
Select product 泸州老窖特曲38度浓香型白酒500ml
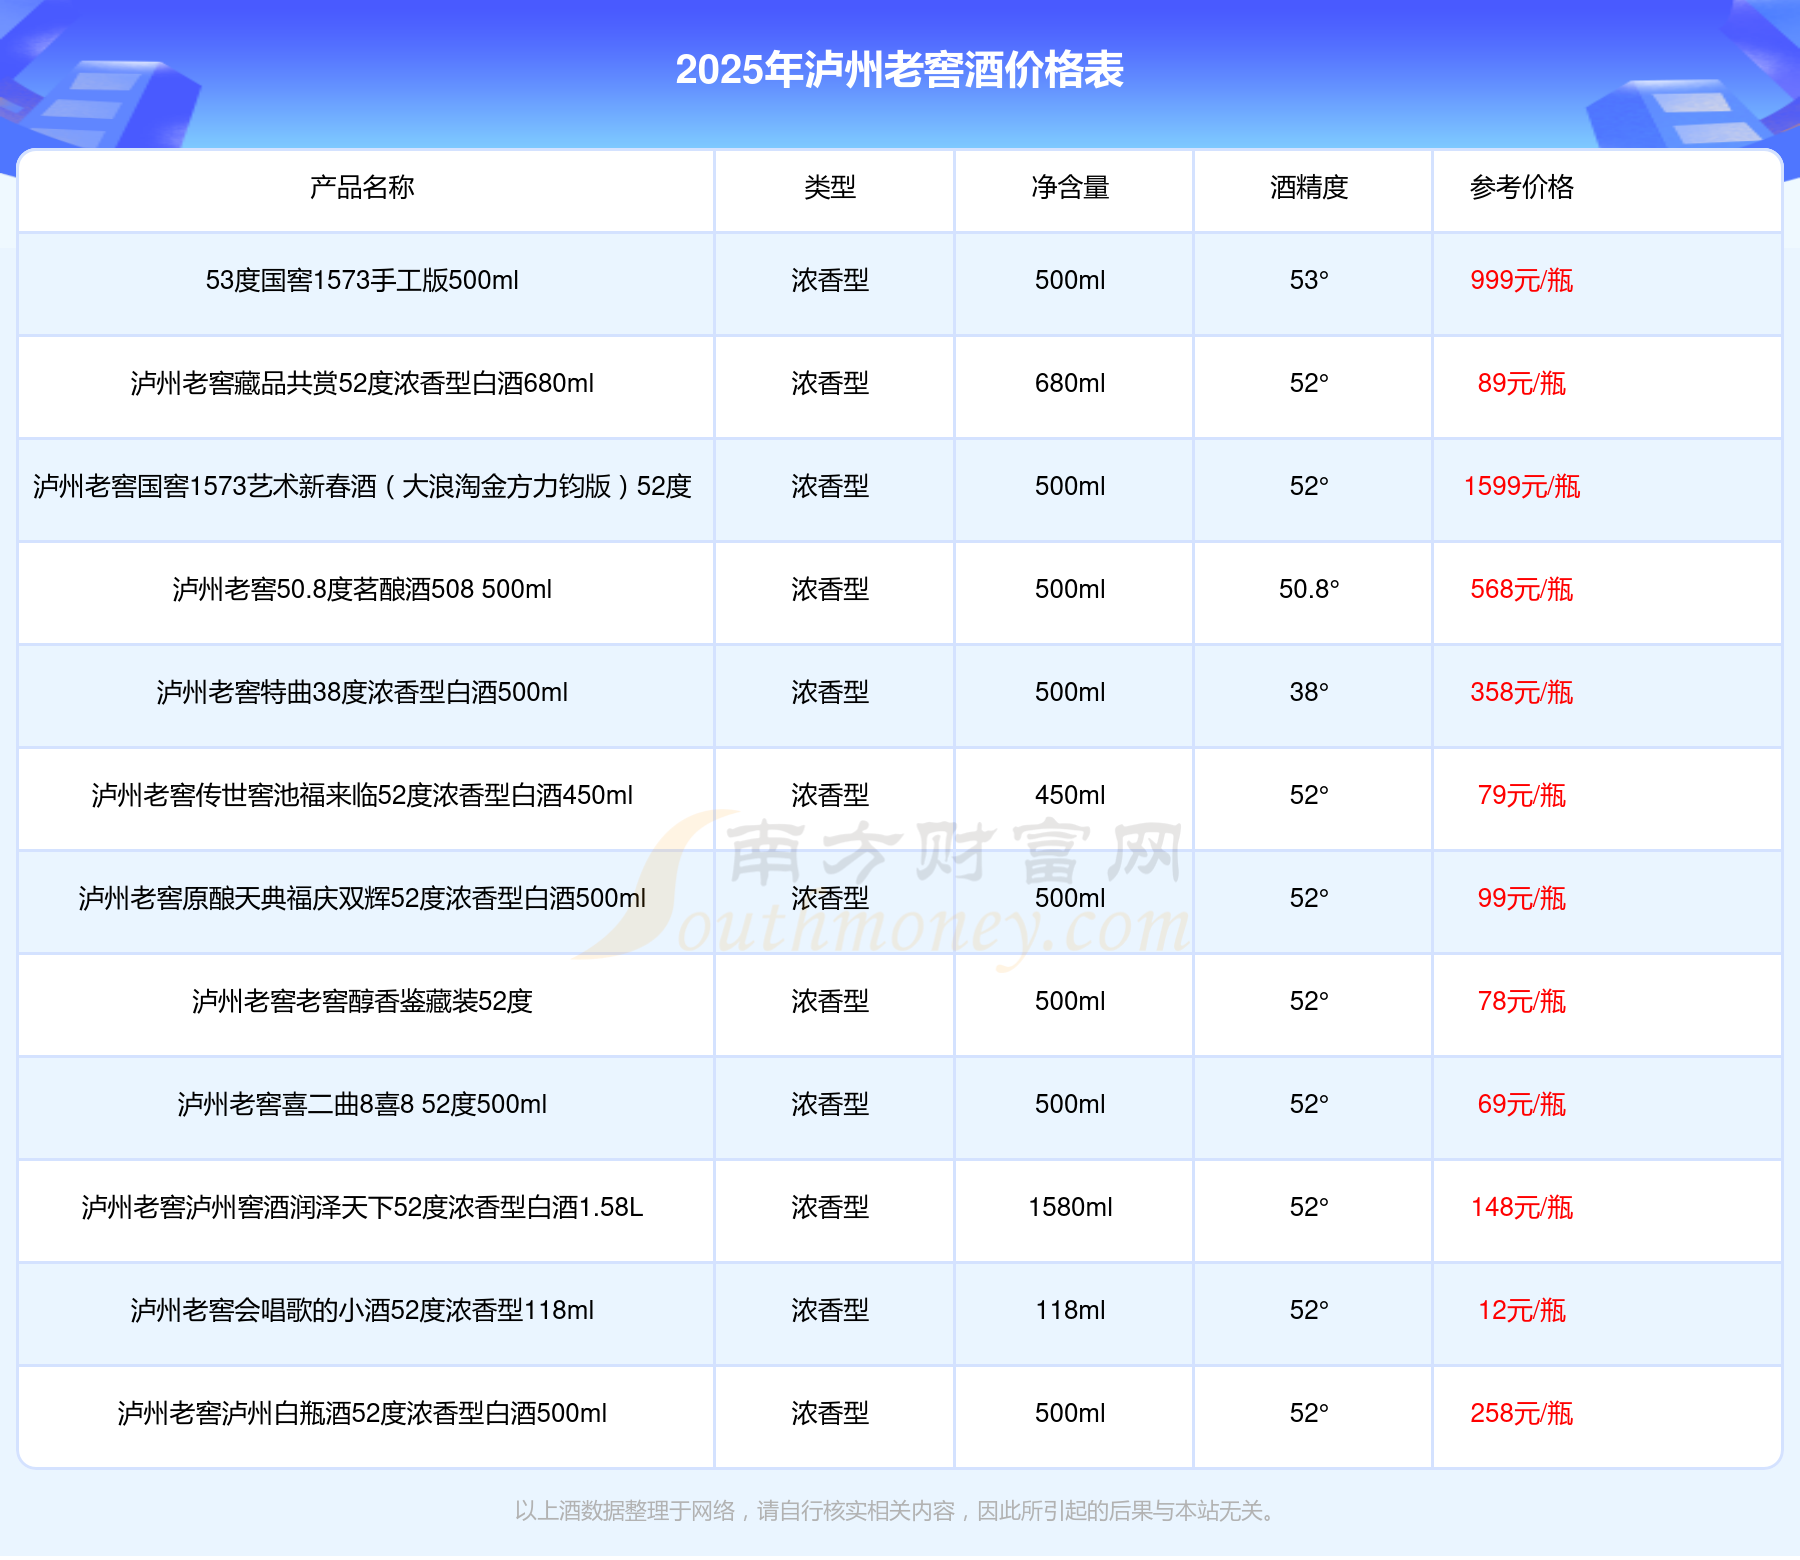(362, 692)
